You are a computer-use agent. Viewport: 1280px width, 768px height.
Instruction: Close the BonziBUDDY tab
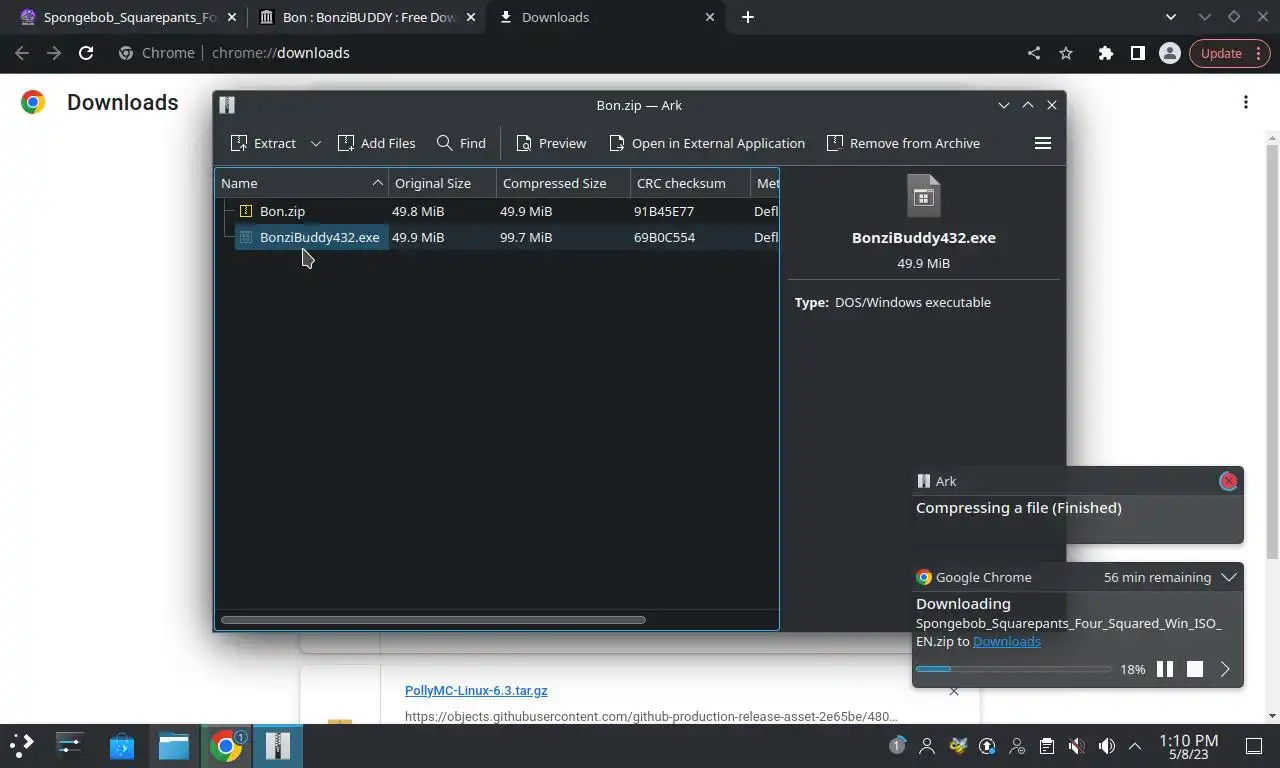pos(472,17)
